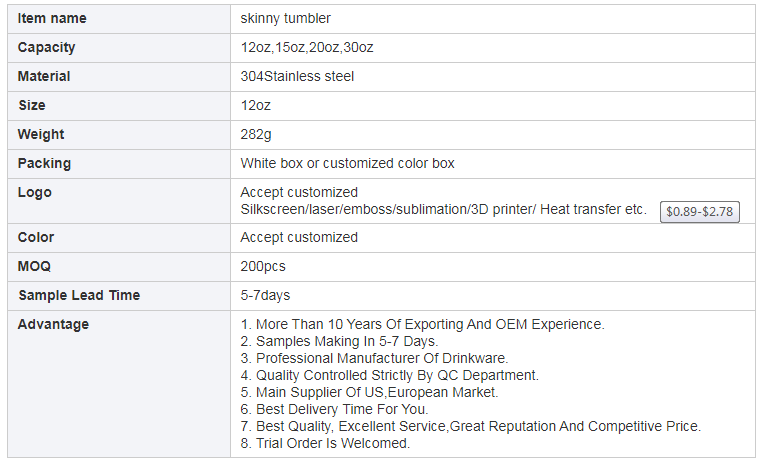765x462 pixels.
Task: Click the Color row label
Action: [x=36, y=237]
